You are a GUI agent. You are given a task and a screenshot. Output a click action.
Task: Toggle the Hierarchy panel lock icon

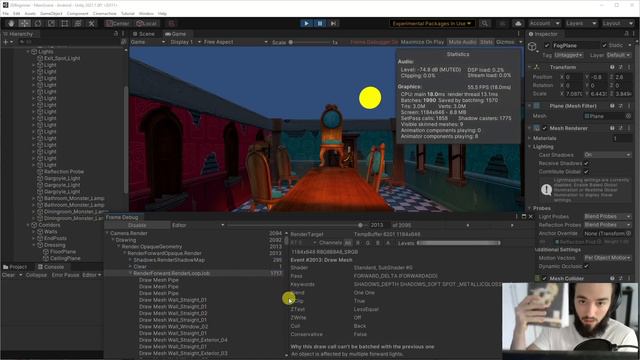(116, 34)
